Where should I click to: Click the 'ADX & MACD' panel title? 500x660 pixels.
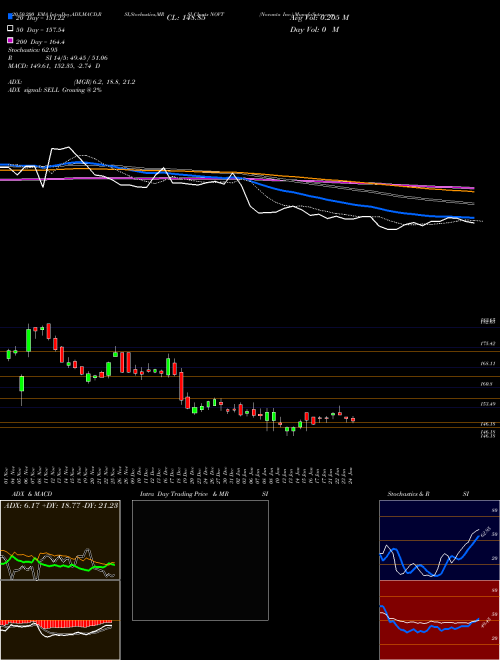[x=32, y=494]
